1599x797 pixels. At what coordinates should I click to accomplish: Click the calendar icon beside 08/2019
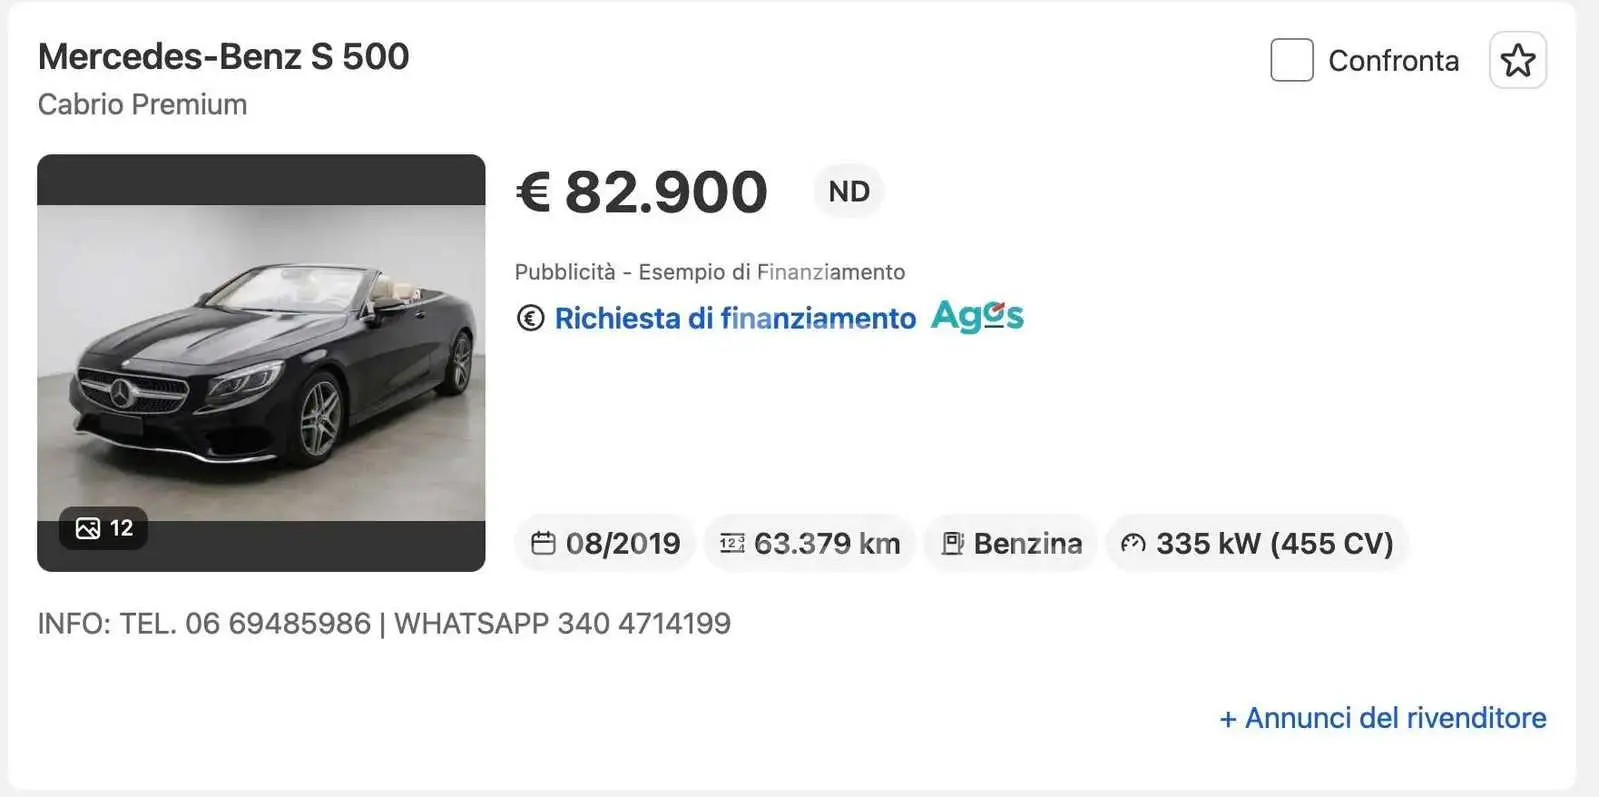543,543
